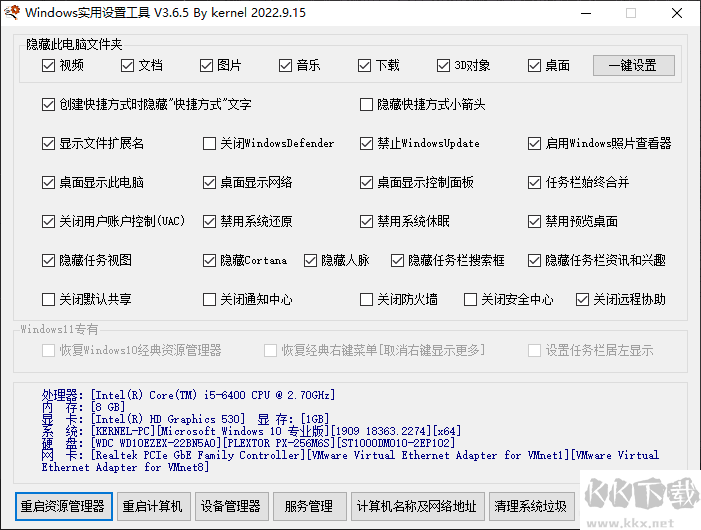Toggle 关闭用户账户控制(UAC) checkbox

tap(48, 221)
